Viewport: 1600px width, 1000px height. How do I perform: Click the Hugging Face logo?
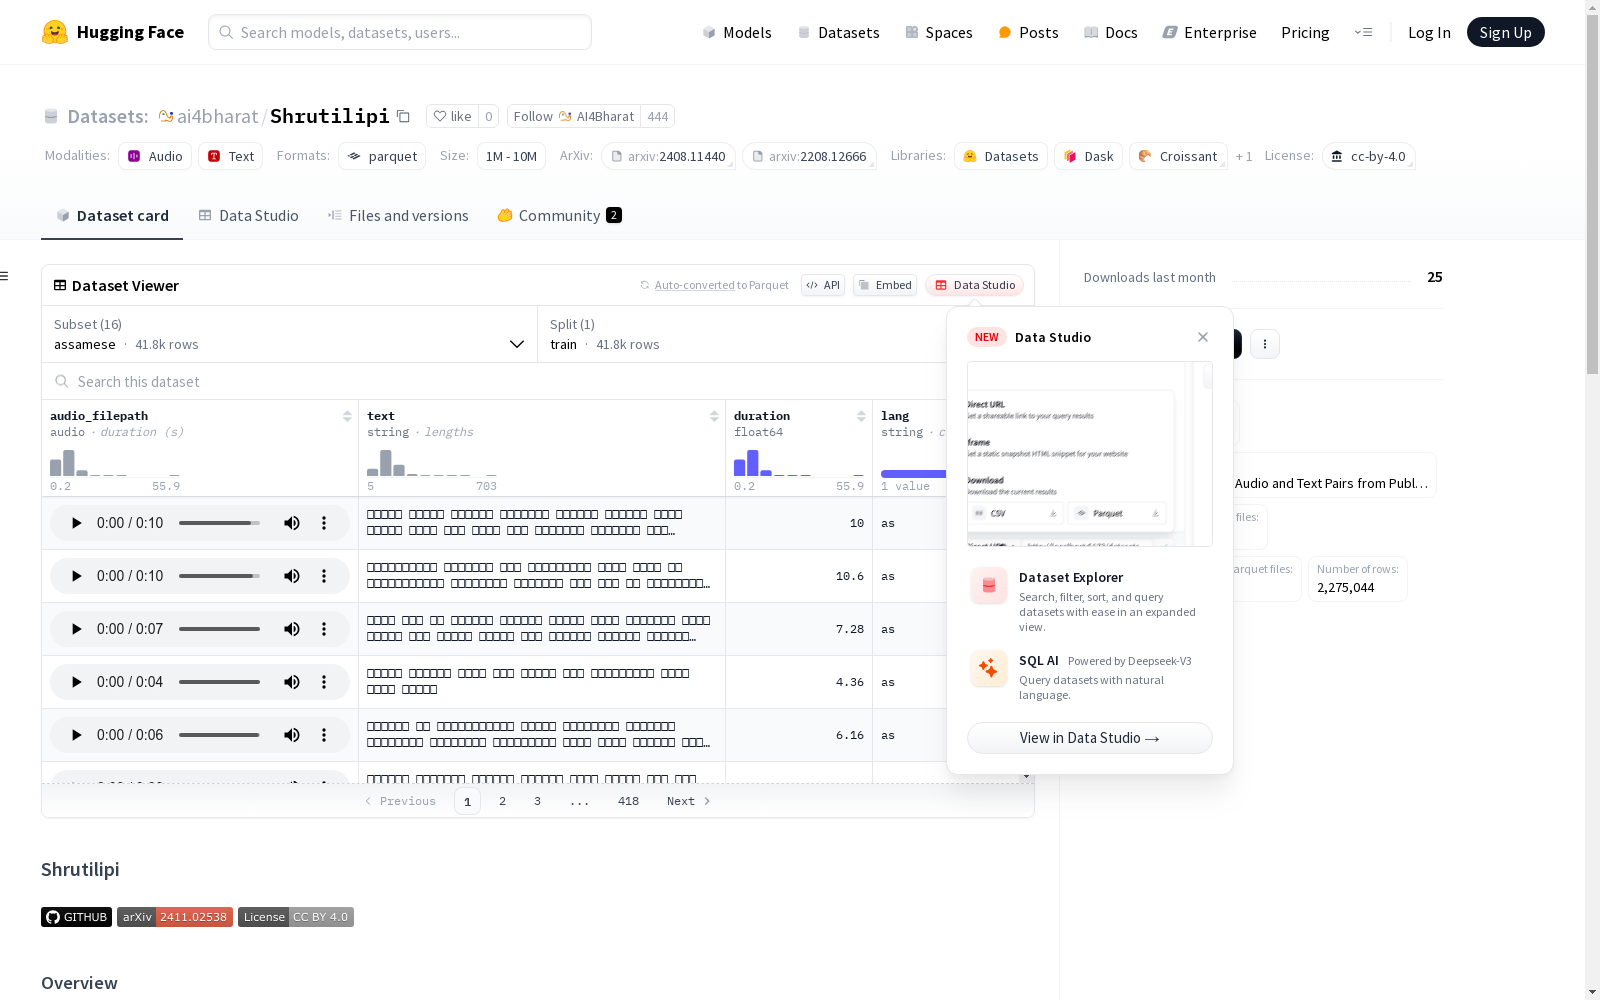[113, 32]
